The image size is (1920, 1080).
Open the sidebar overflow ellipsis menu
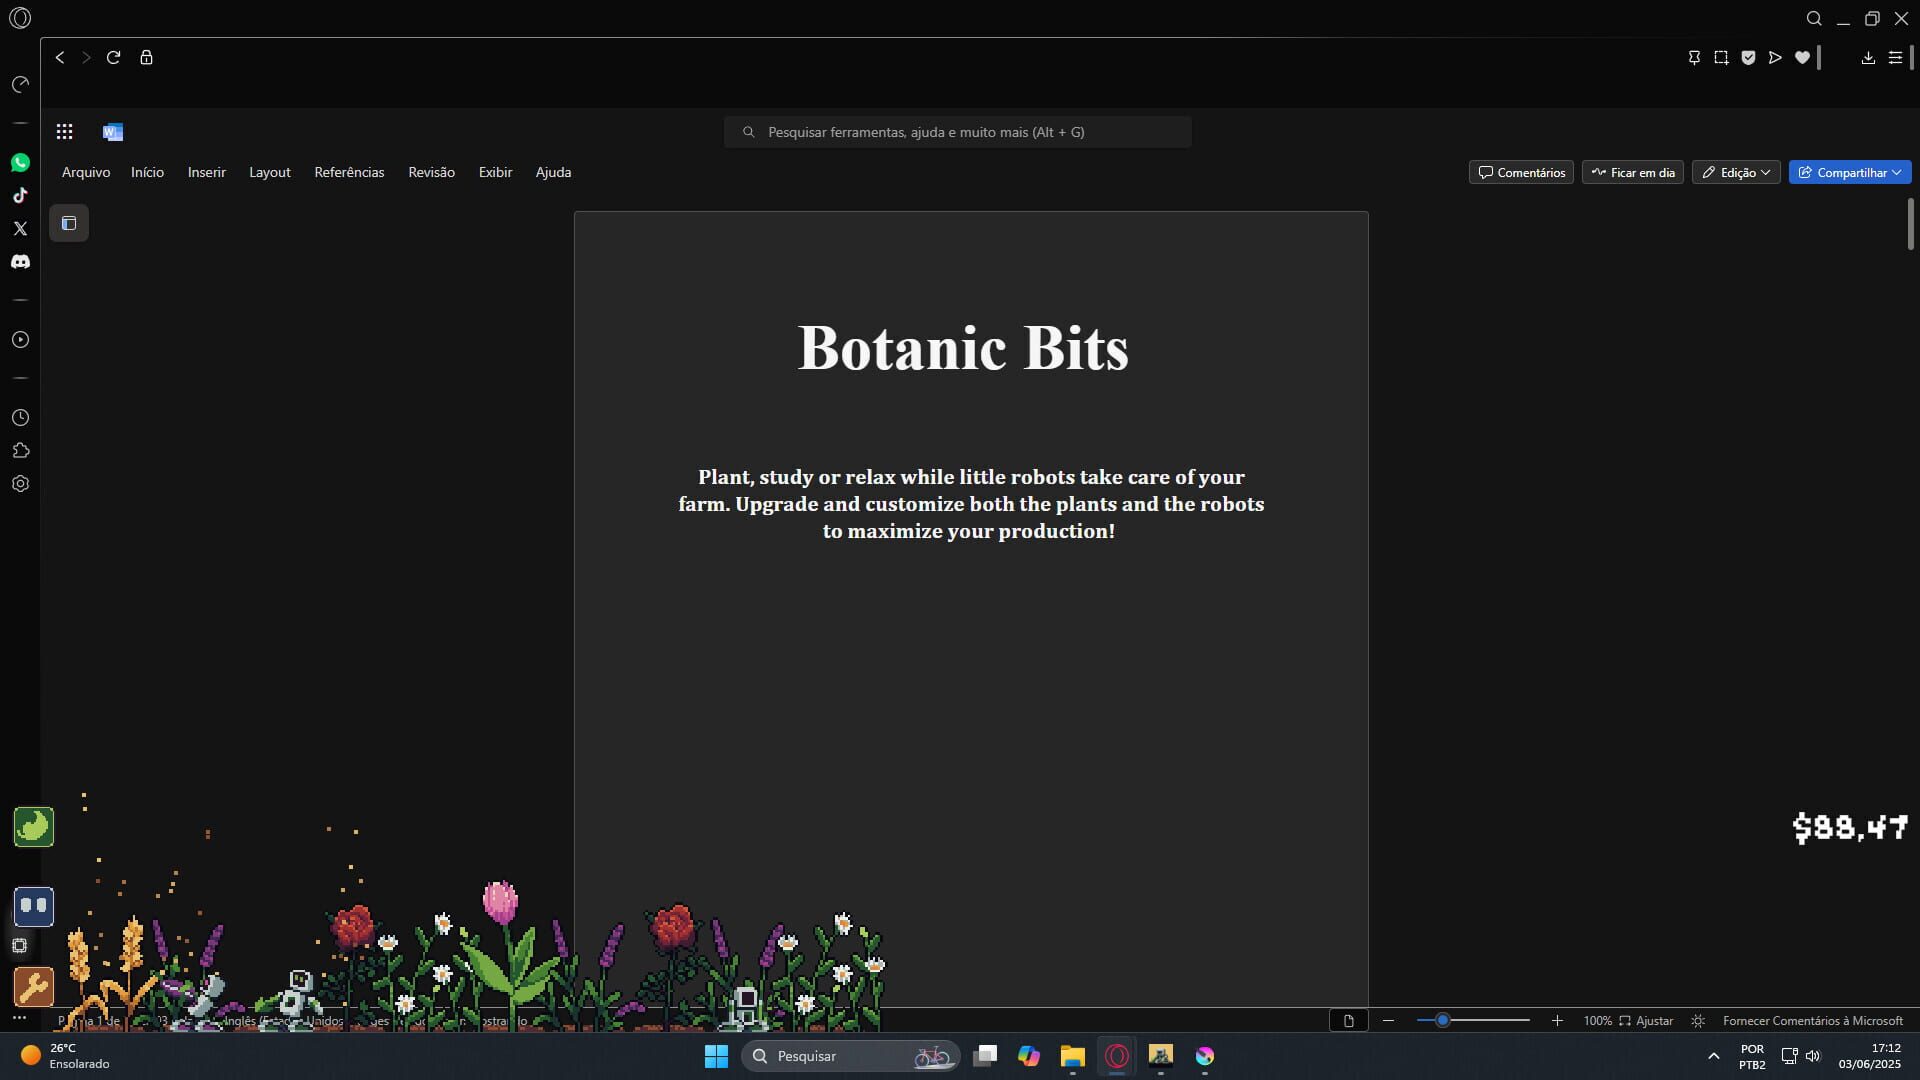pos(20,1017)
